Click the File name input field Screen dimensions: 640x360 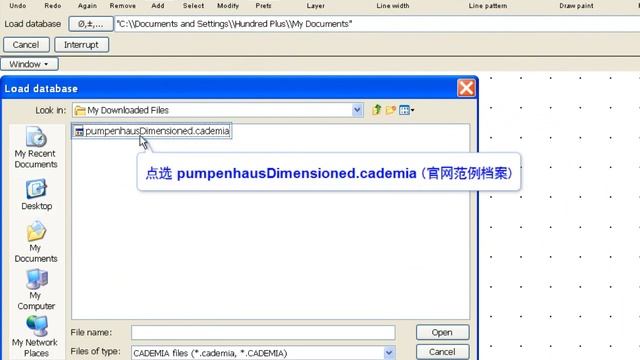tap(263, 332)
